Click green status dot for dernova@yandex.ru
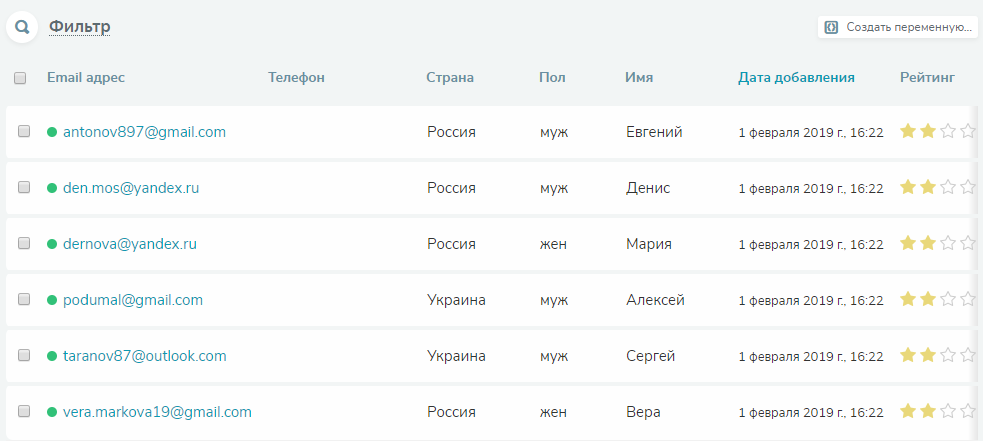 click(52, 244)
